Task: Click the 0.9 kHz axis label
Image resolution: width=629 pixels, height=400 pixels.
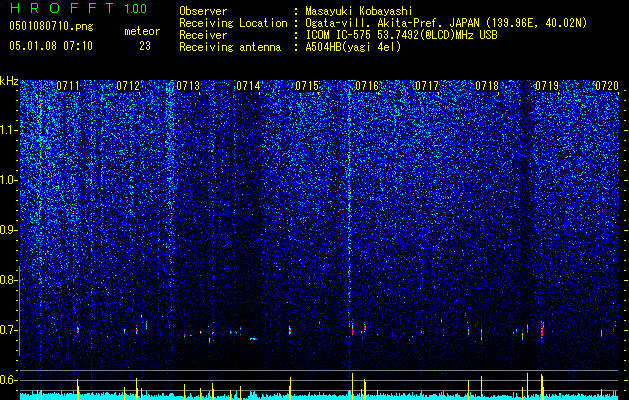Action: pyautogui.click(x=8, y=230)
